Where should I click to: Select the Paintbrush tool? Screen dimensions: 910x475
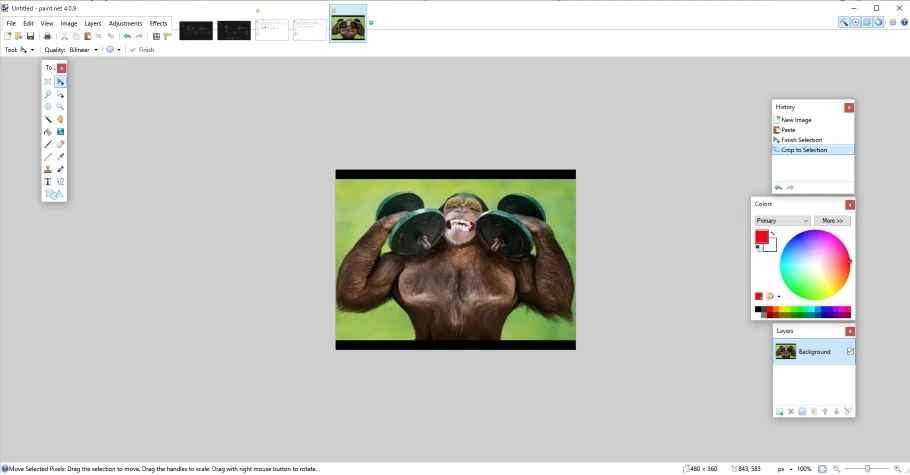tap(48, 144)
